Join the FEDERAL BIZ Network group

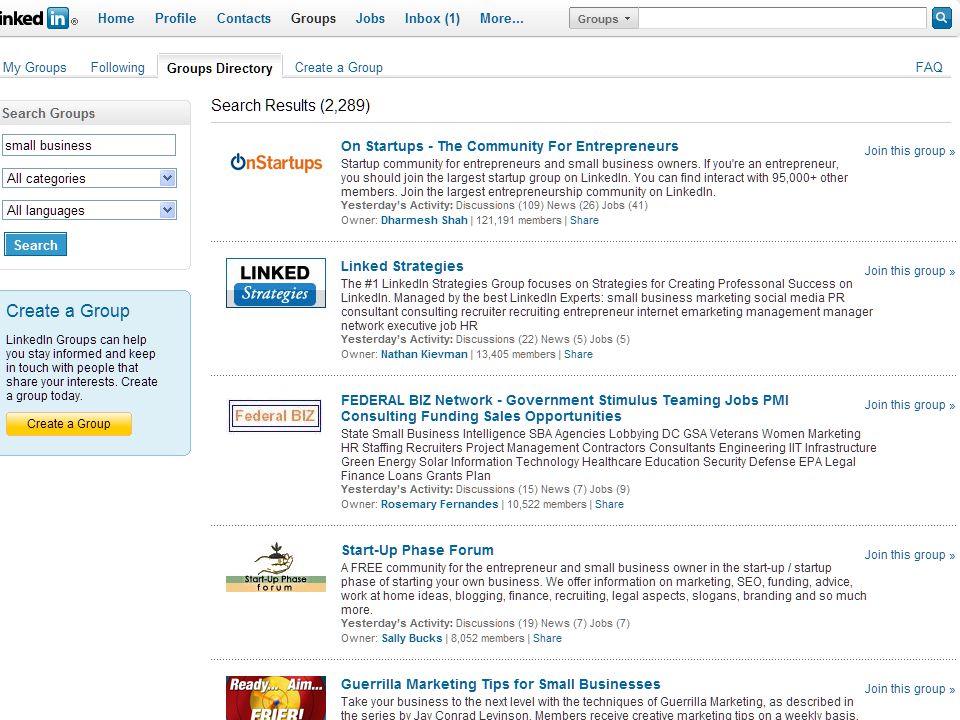tap(910, 405)
